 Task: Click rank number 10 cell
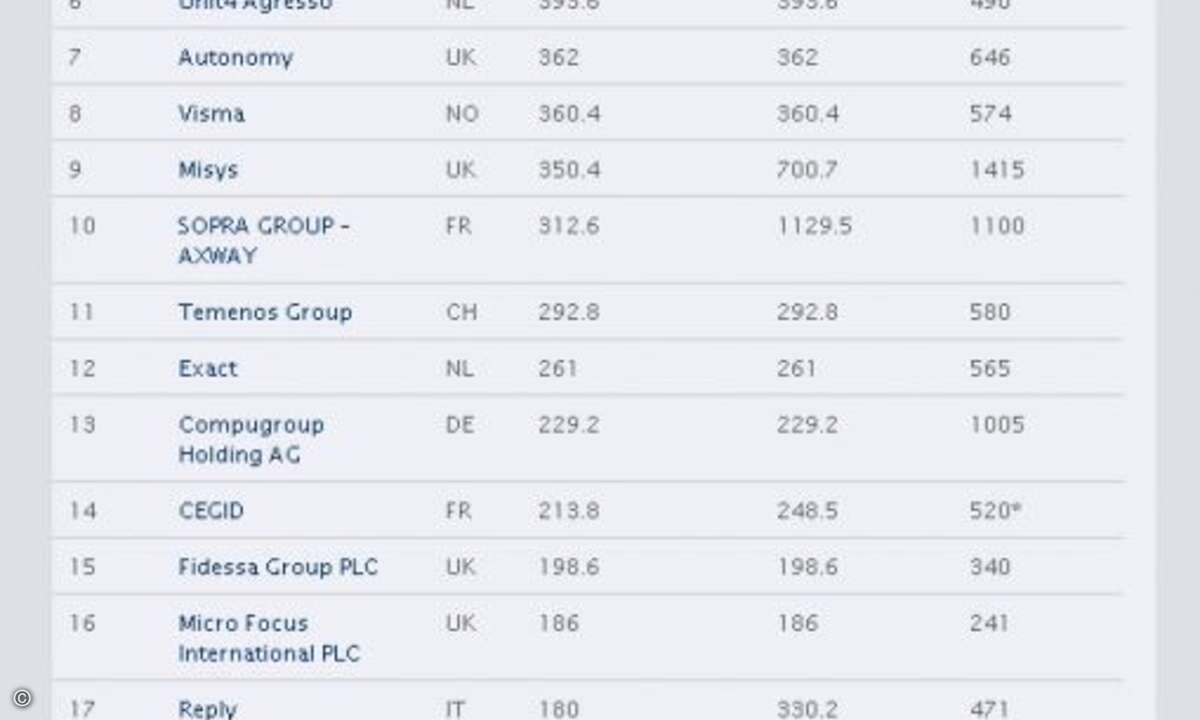coord(82,226)
